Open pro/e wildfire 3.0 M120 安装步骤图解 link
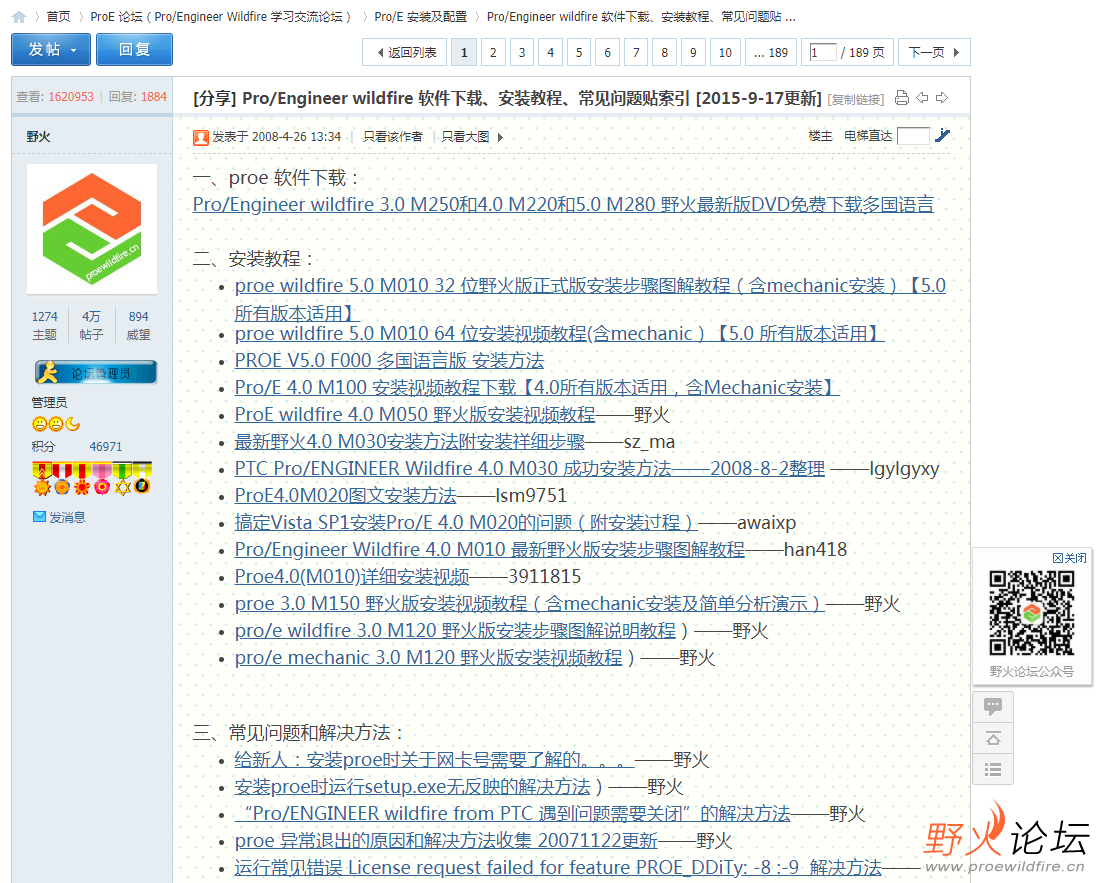The image size is (1109, 883). point(455,629)
